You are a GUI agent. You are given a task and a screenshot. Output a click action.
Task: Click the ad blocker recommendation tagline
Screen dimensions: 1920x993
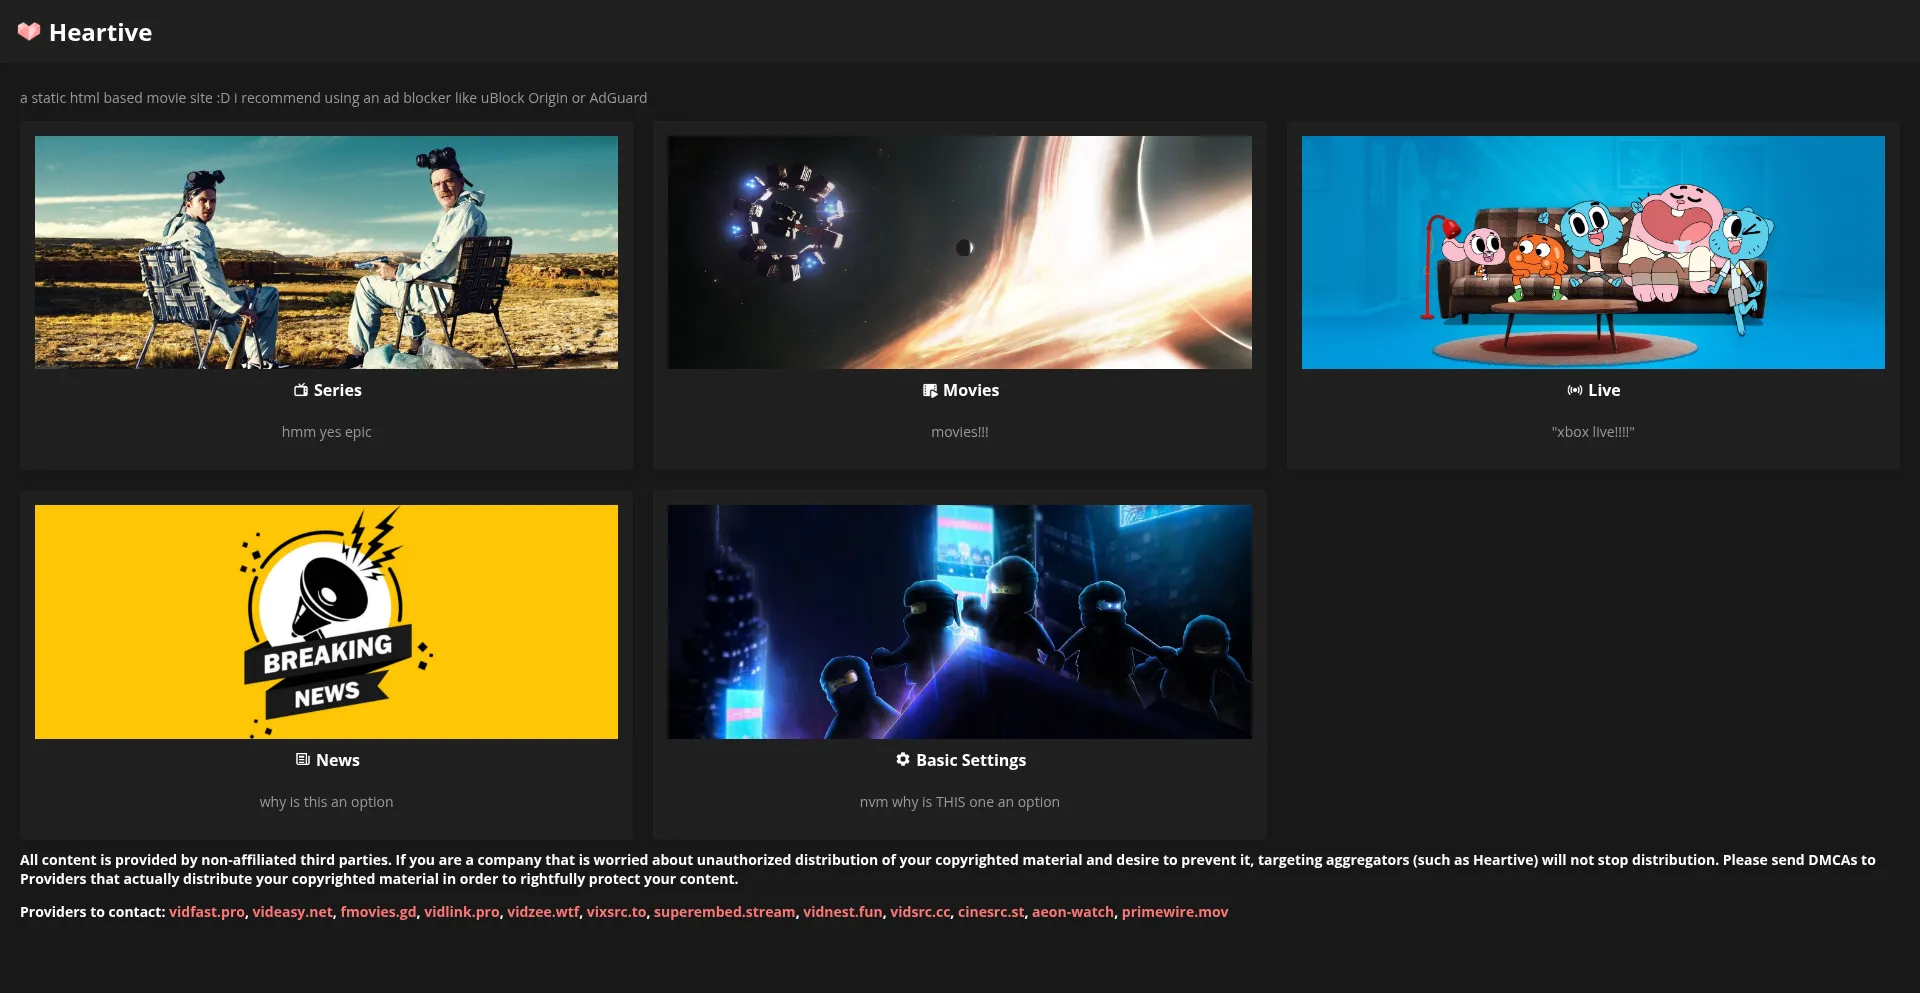[x=333, y=98]
